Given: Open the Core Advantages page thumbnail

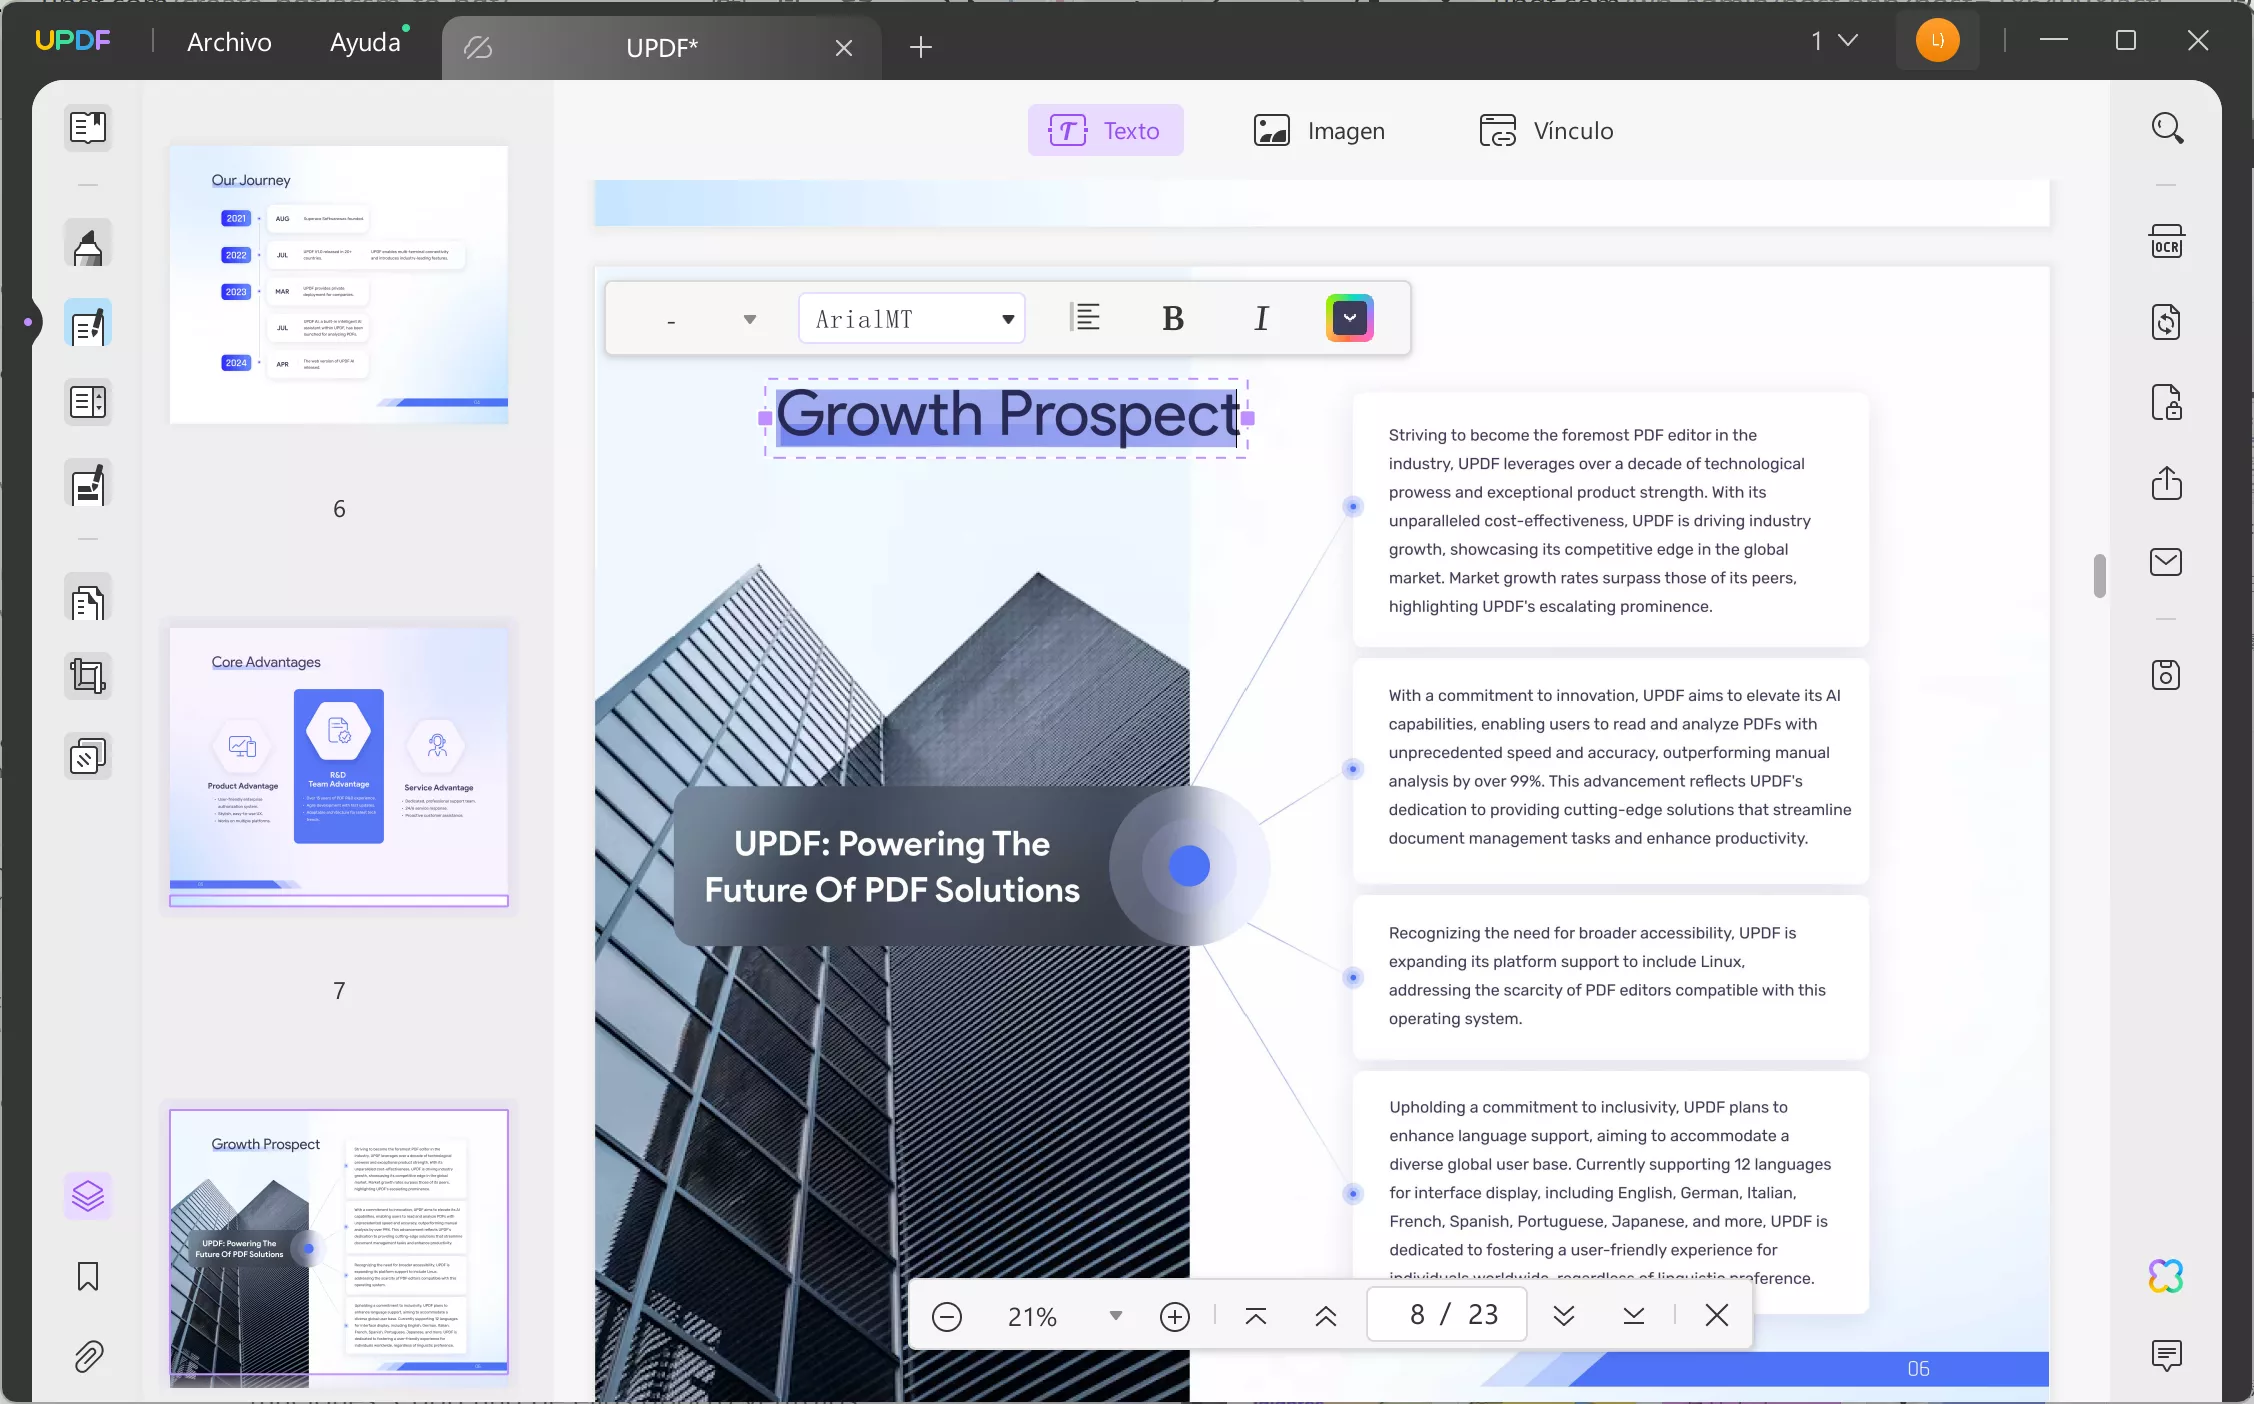Looking at the screenshot, I should point(339,766).
